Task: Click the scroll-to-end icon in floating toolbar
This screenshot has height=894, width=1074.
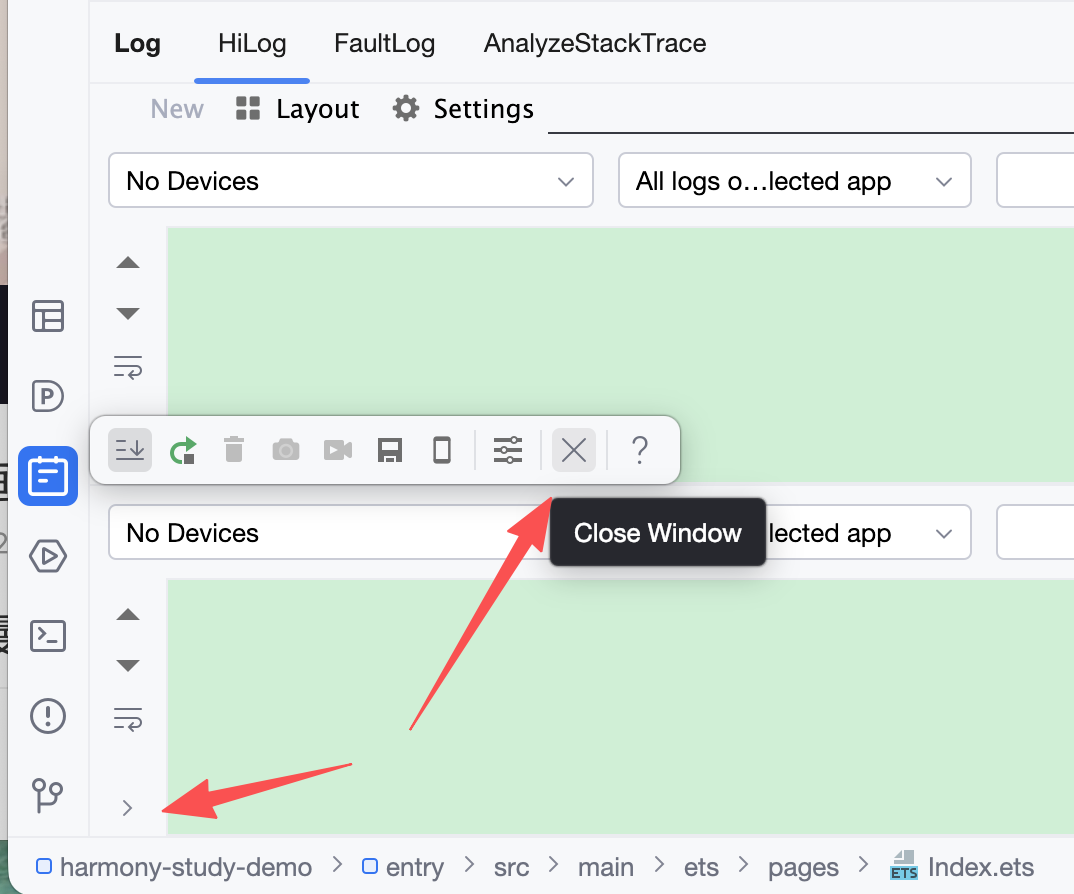Action: (130, 450)
